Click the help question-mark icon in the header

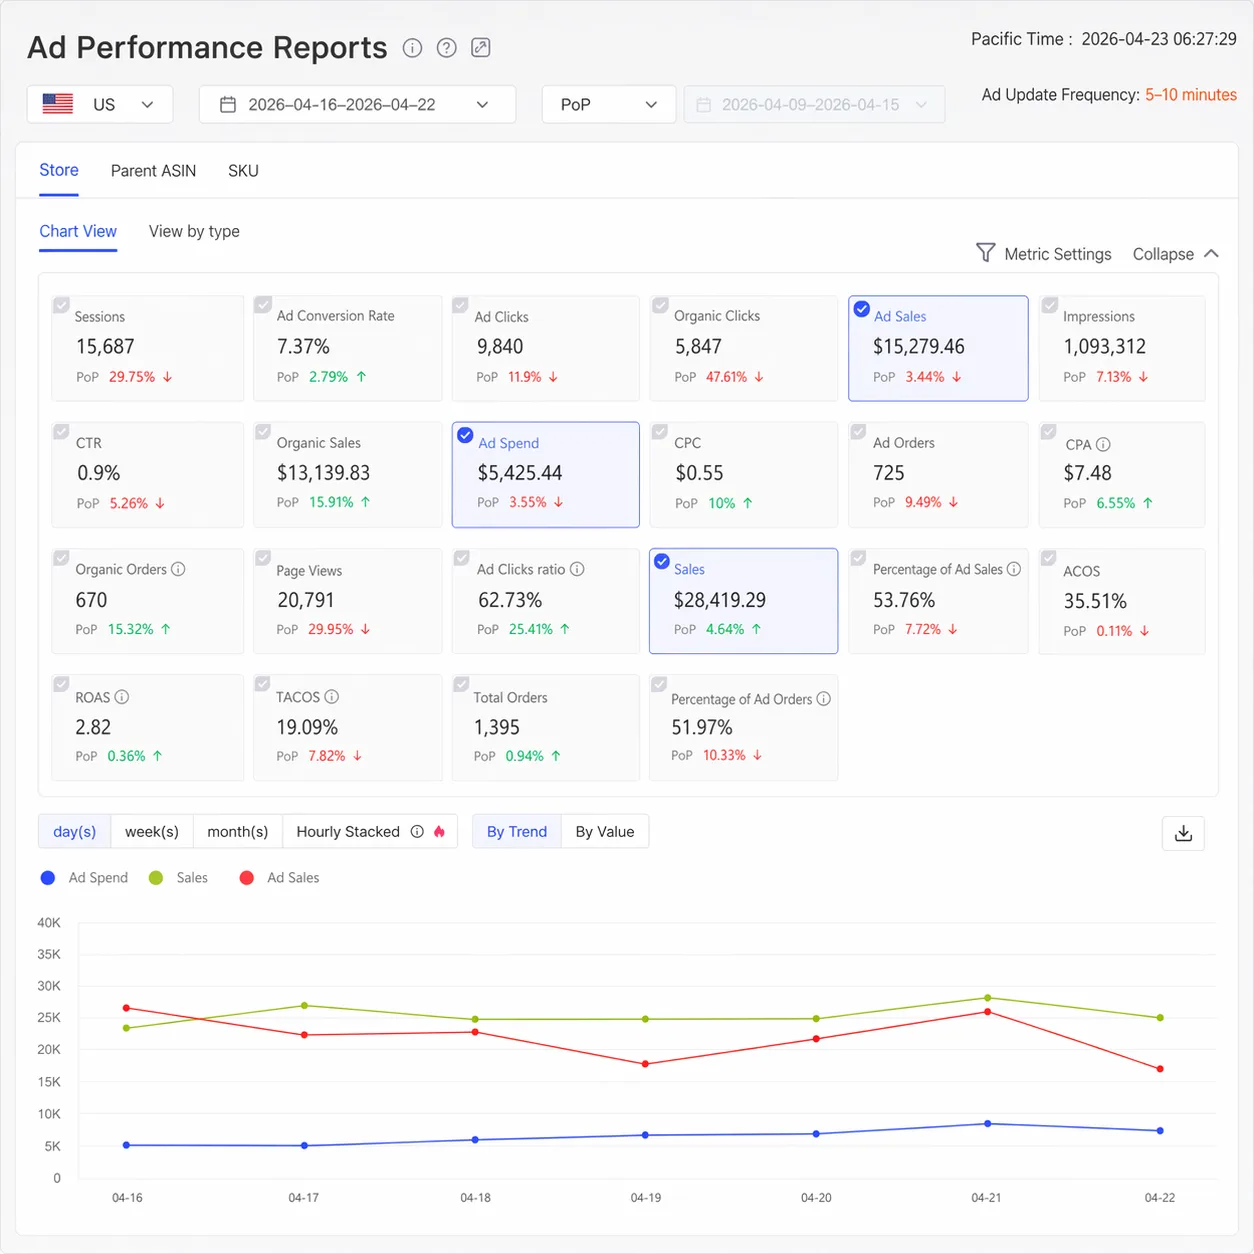pos(446,47)
